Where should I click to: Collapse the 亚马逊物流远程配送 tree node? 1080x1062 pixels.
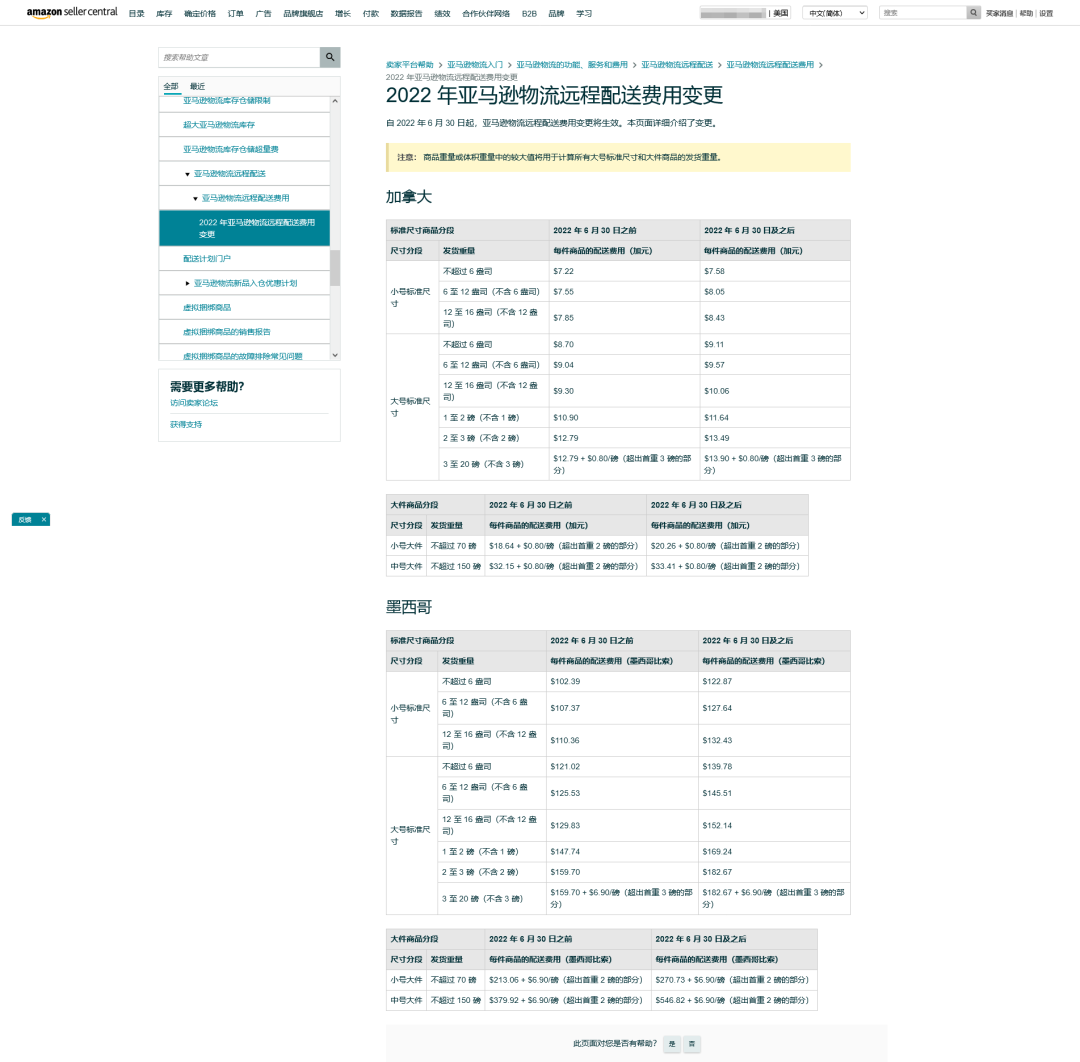tap(187, 174)
